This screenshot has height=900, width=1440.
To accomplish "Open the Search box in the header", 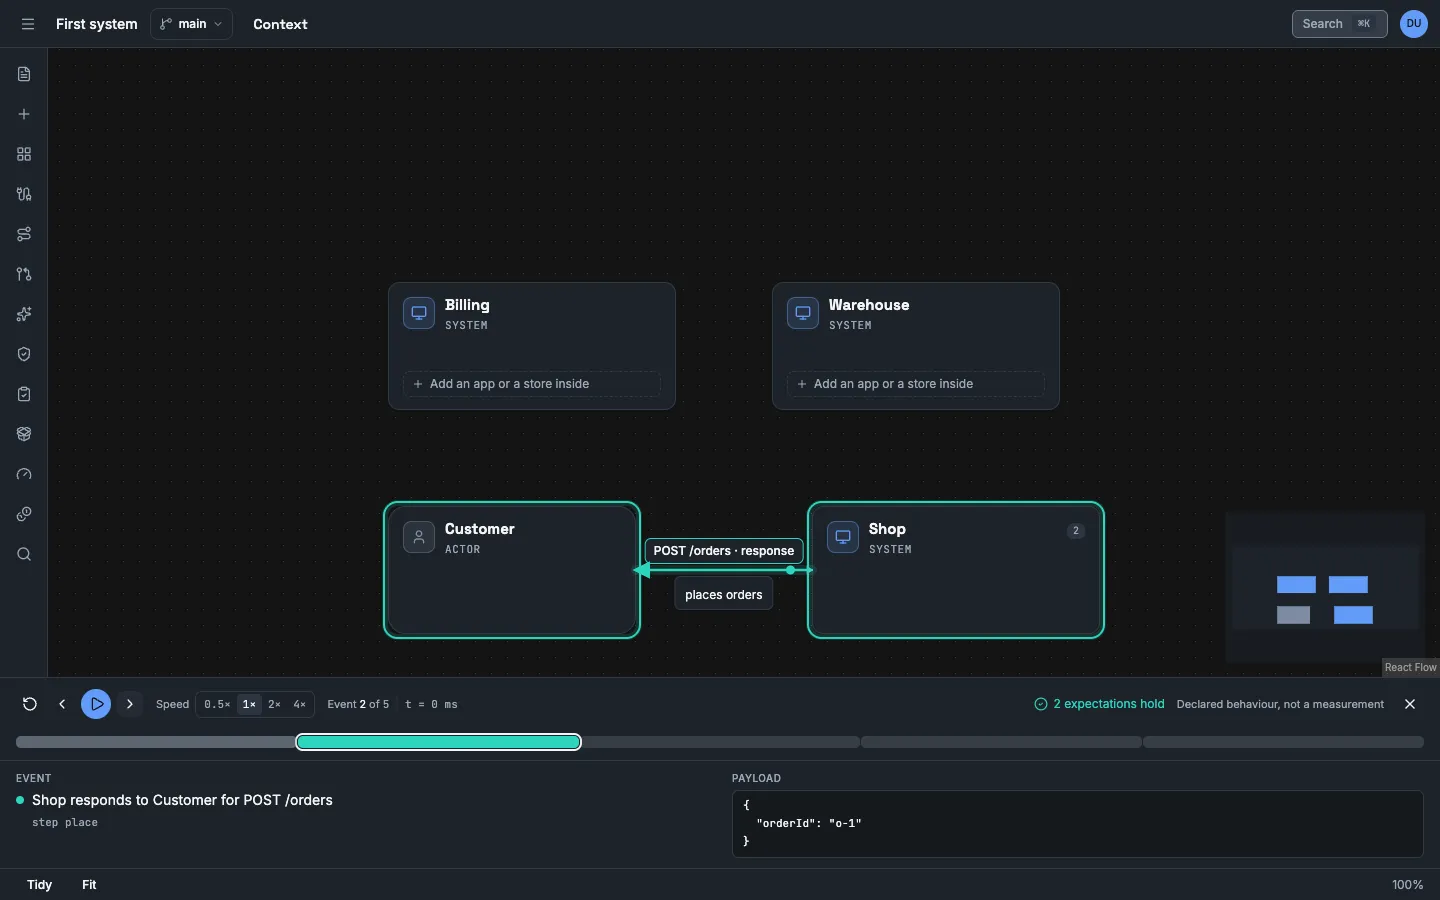I will click(x=1339, y=24).
